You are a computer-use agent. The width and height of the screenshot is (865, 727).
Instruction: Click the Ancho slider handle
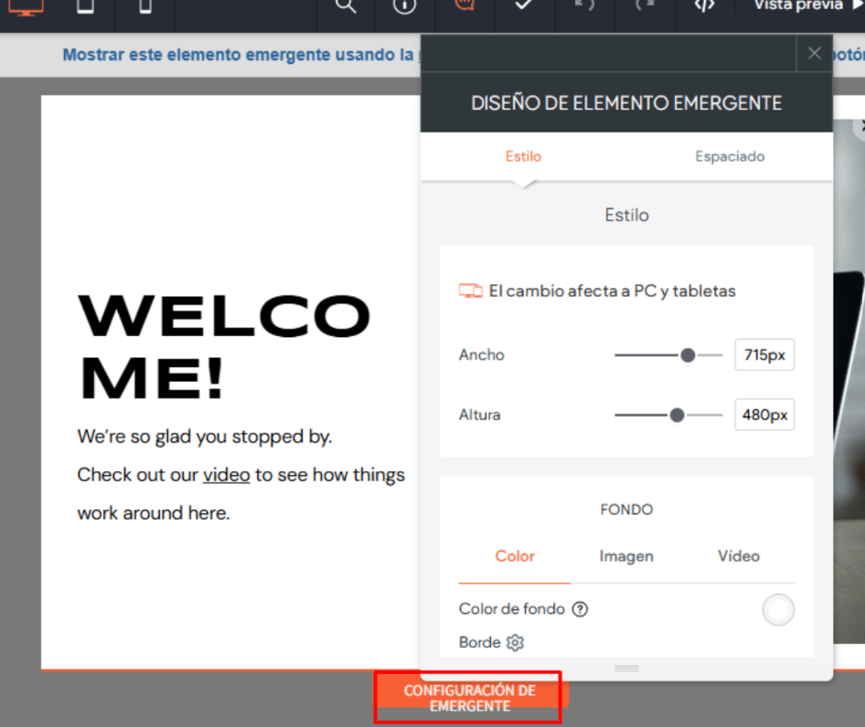688,355
